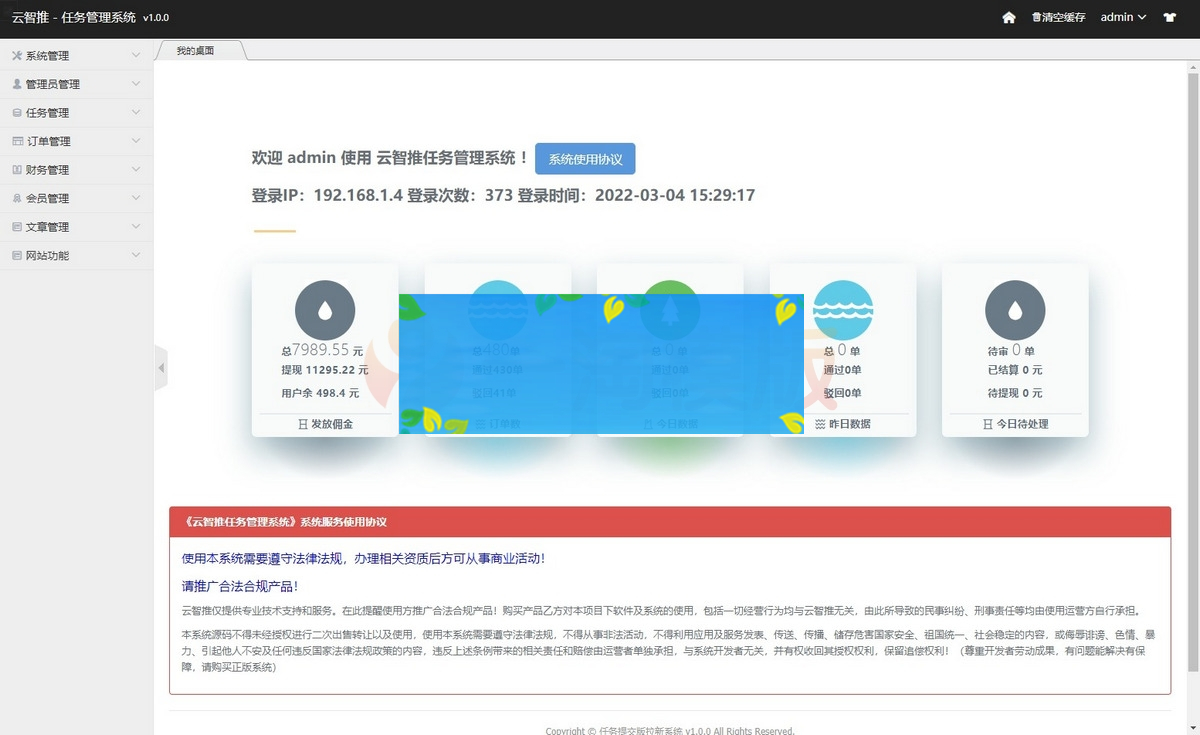
Task: Select the 系统管理 wrench icon in sidebar
Action: click(17, 55)
